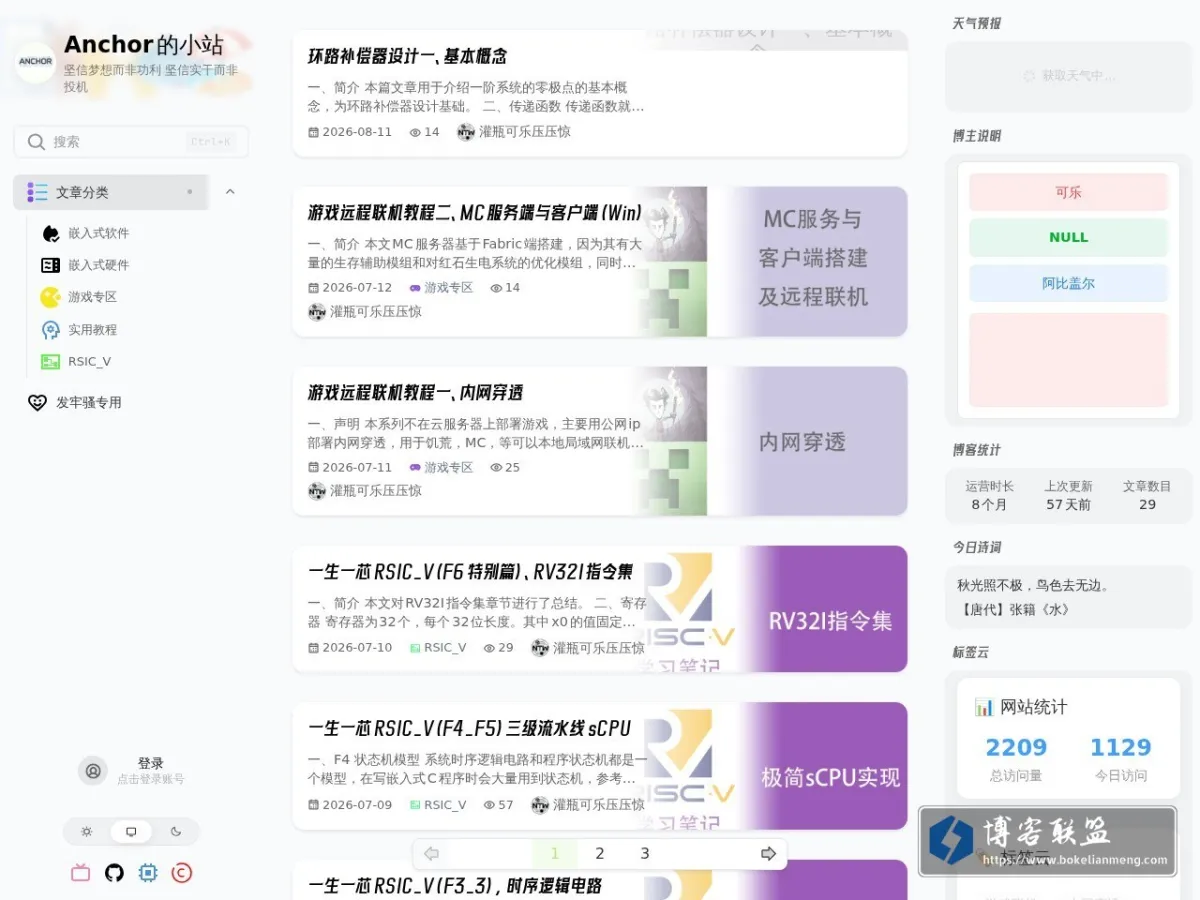Go to page 3 in pagination
The width and height of the screenshot is (1200, 900).
coord(645,853)
